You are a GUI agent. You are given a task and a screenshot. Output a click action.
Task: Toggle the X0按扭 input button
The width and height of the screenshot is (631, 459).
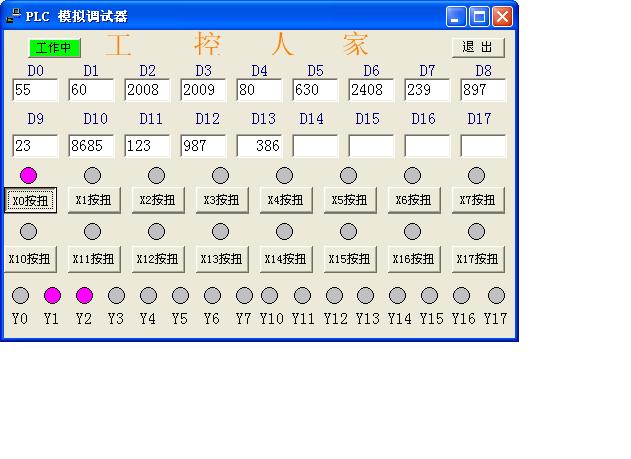click(x=30, y=200)
